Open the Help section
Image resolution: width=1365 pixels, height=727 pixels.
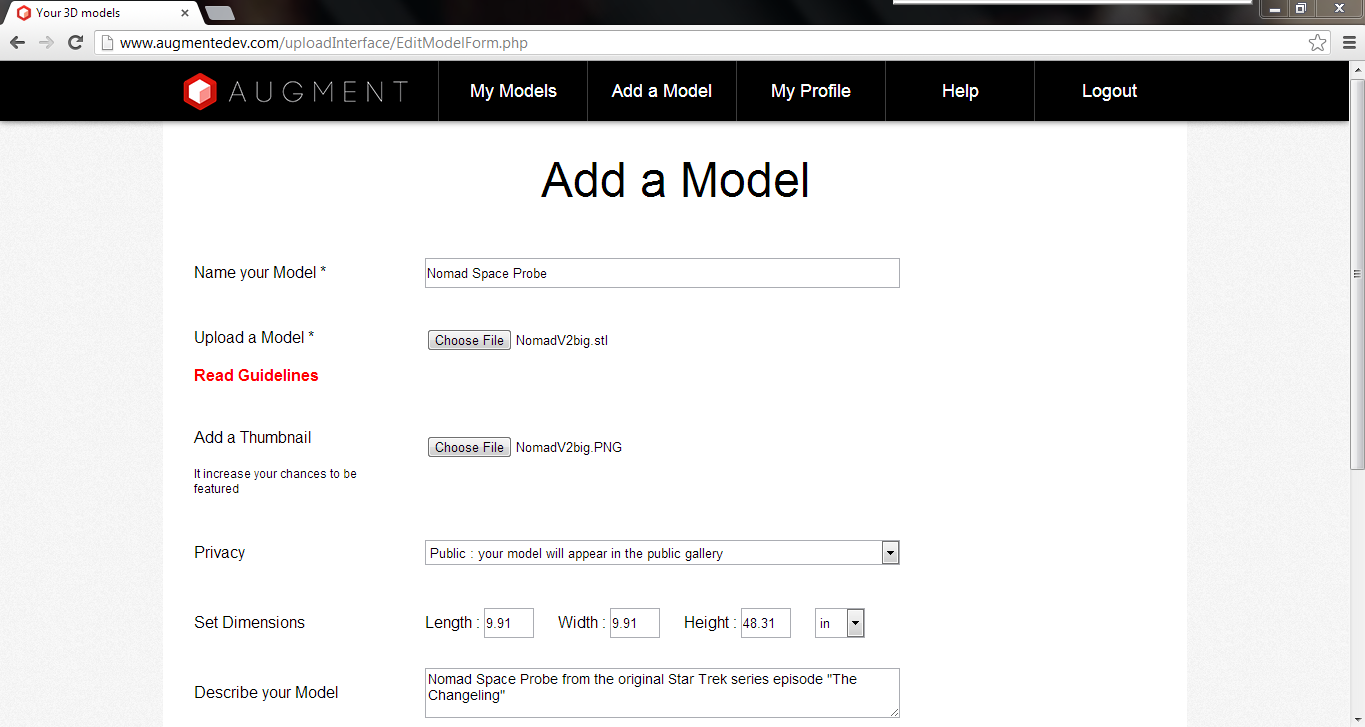click(959, 91)
